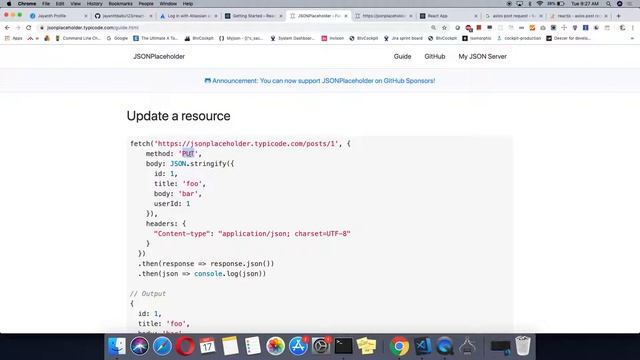
Task: Click the JSONPlaceholder site logo
Action: (159, 56)
